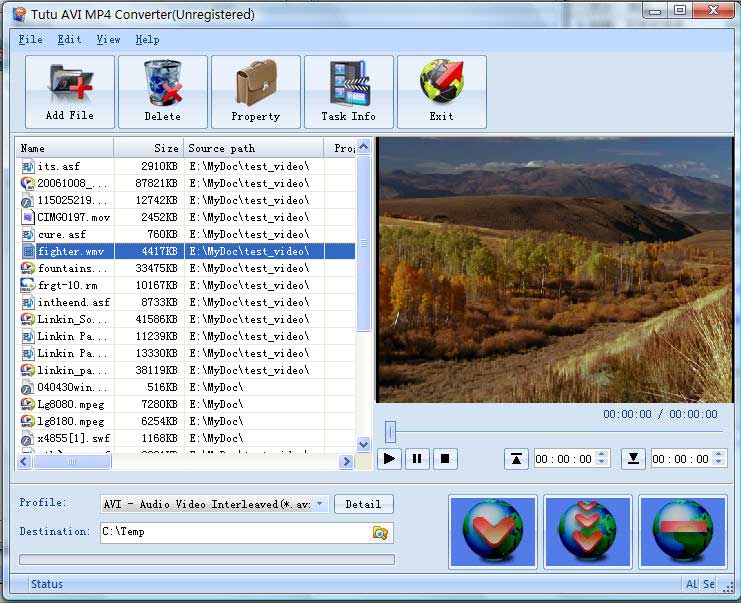741x603 pixels.
Task: Click the horizontal scrollbar left arrow
Action: pos(24,461)
